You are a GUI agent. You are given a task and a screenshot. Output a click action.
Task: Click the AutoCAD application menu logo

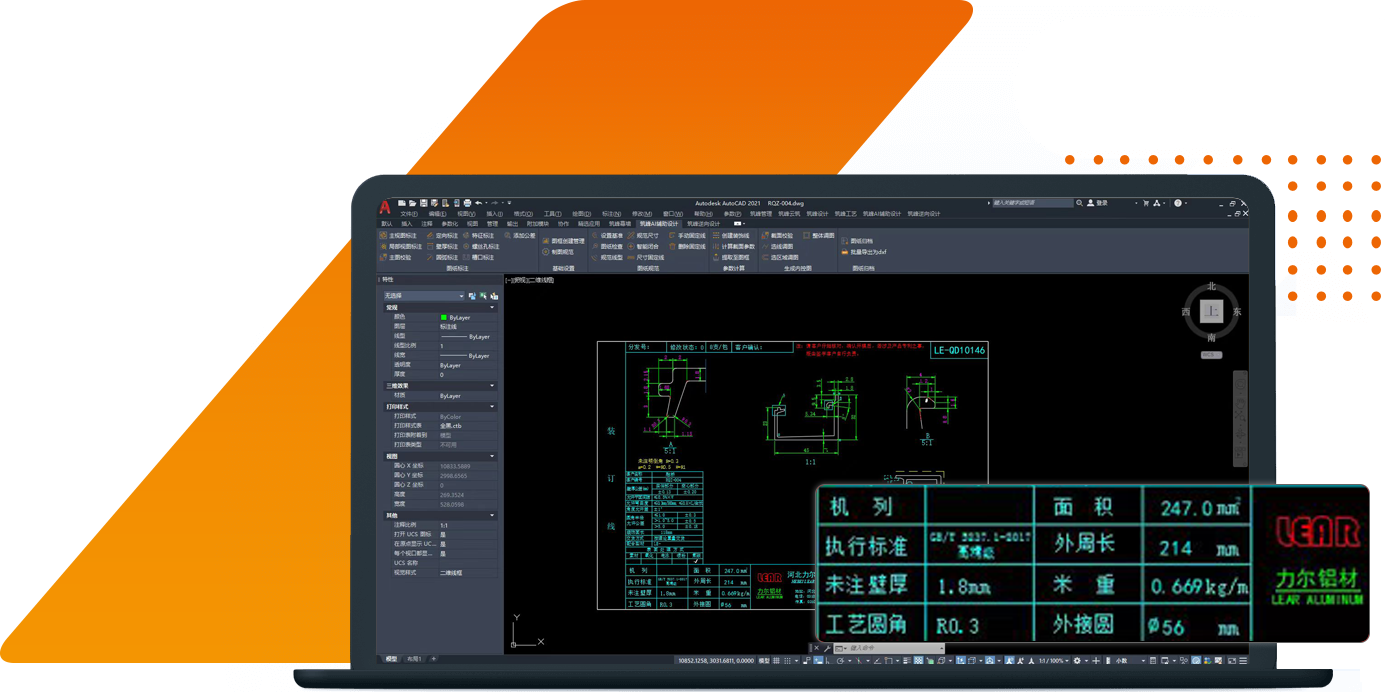(x=385, y=207)
